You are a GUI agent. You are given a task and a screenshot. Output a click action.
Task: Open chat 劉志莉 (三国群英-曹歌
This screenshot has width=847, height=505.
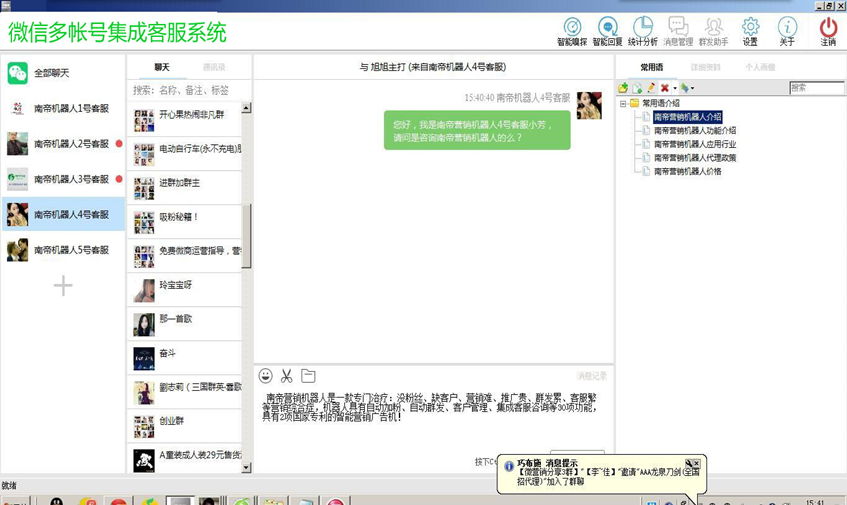tap(184, 392)
